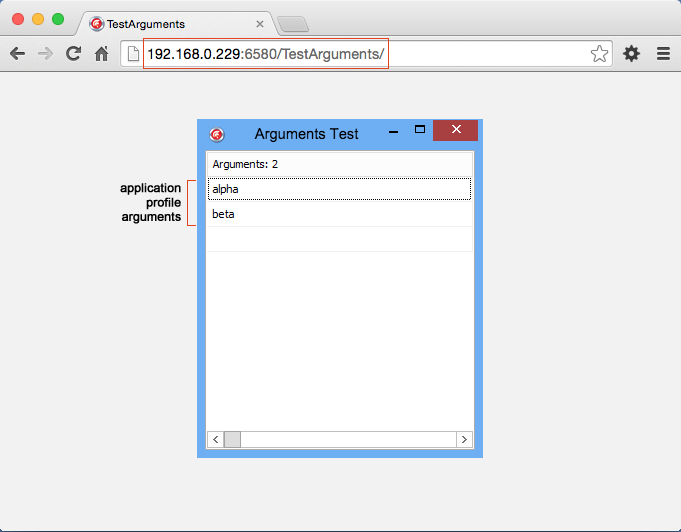Close the Arguments Test window

pyautogui.click(x=456, y=130)
